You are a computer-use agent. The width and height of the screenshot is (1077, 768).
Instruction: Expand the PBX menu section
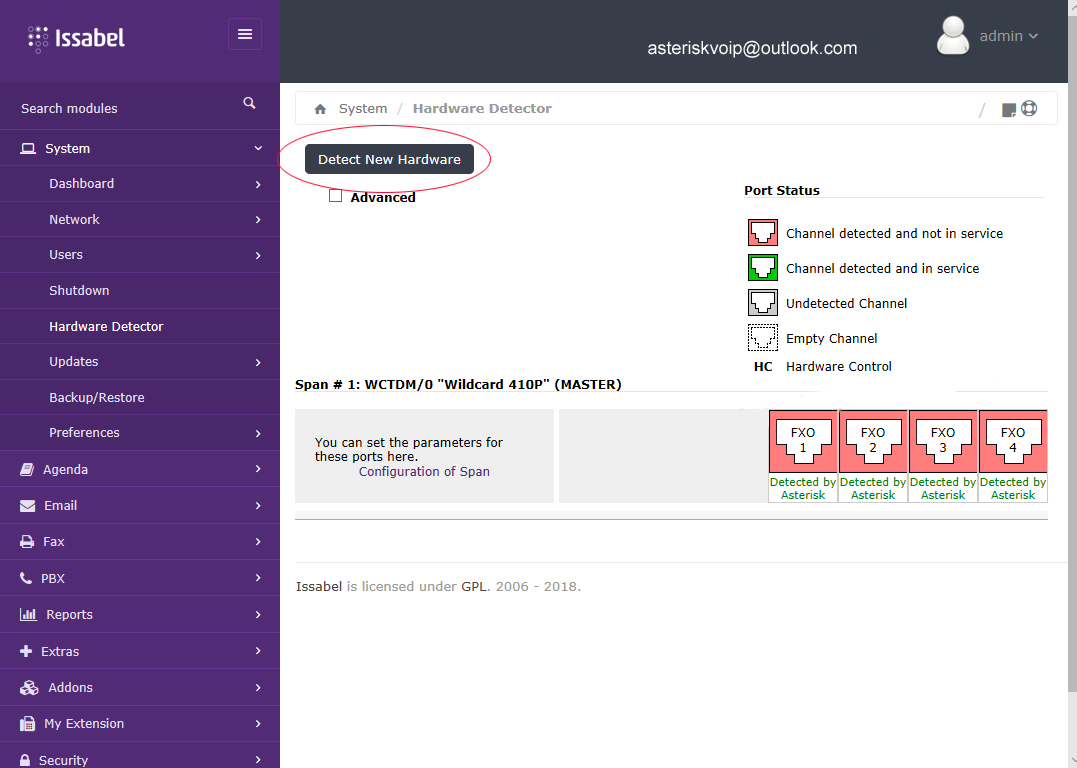[x=140, y=578]
